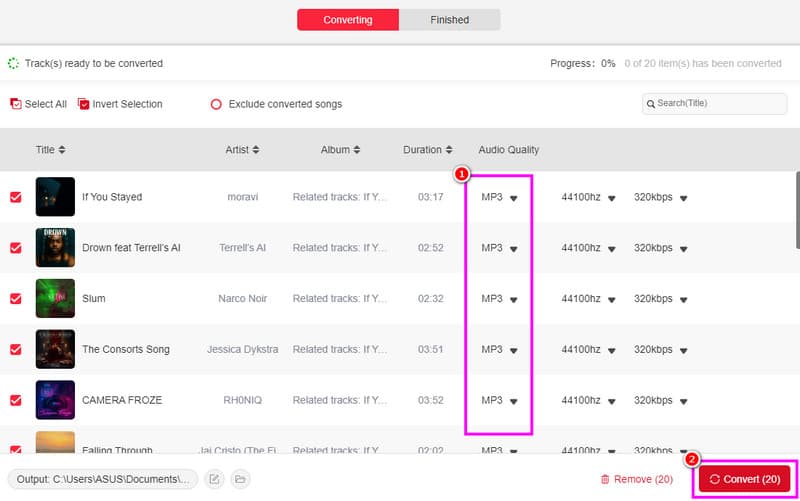Open the output folder icon
The image size is (800, 501).
pos(240,479)
